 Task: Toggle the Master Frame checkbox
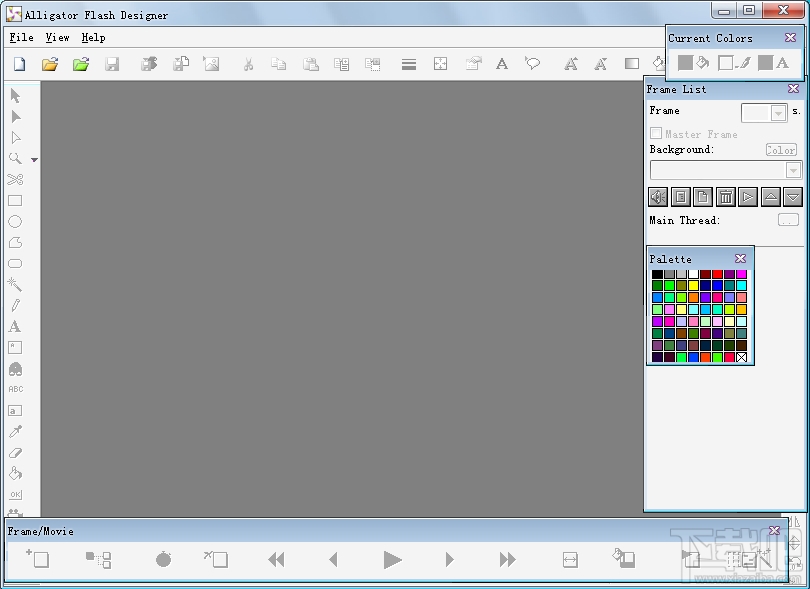[x=656, y=133]
